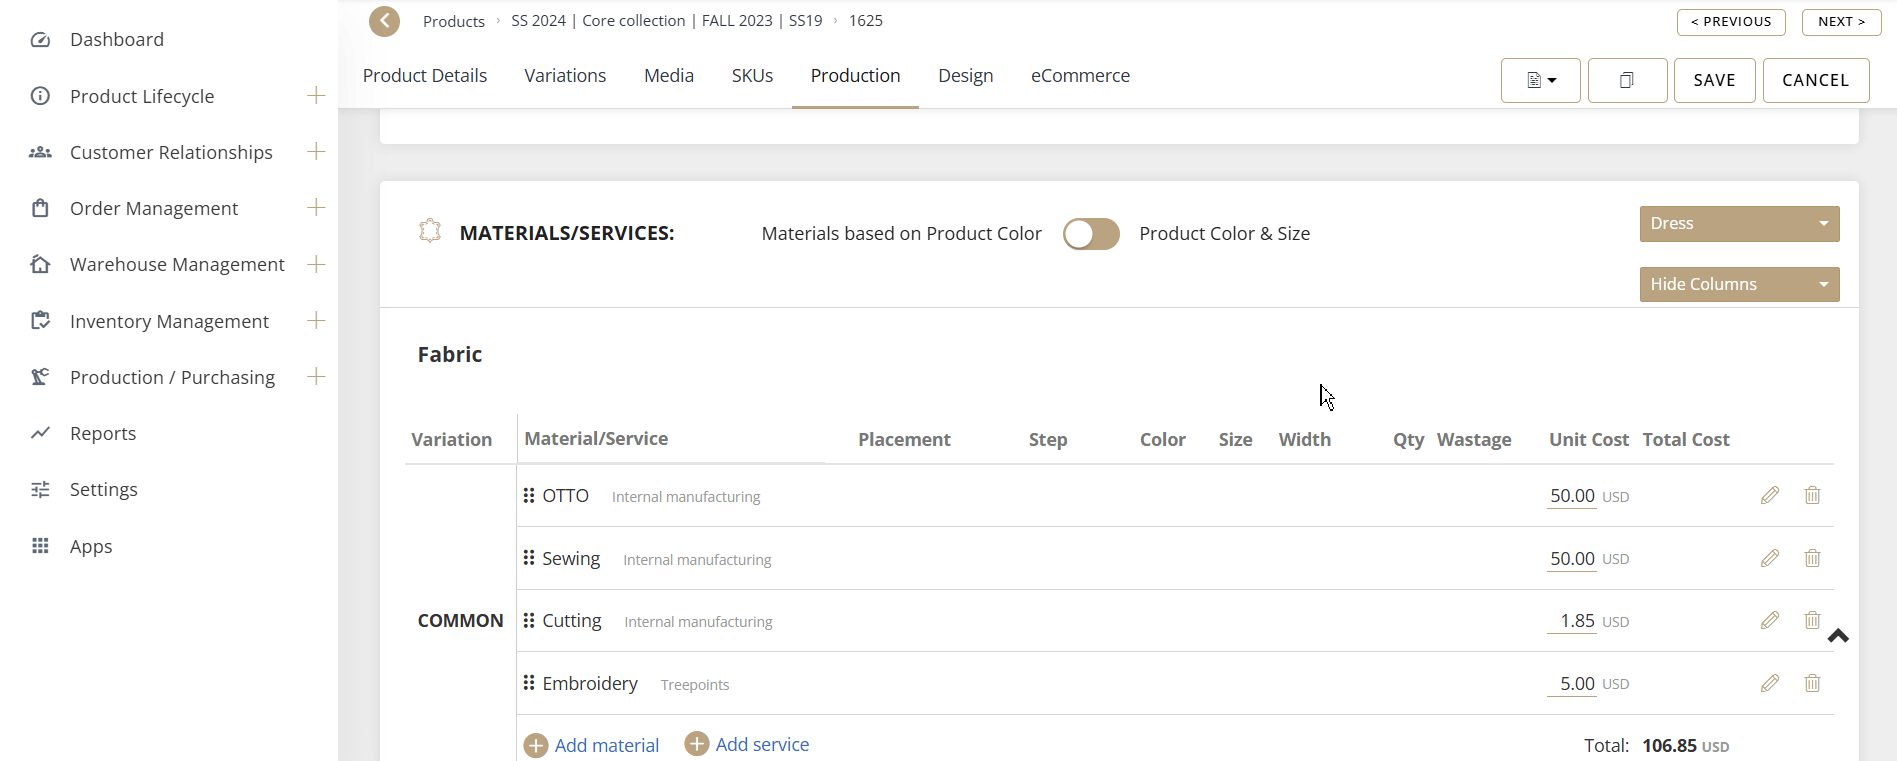Expand Product Lifecycle menu
Viewport: 1897px width, 761px height.
click(x=316, y=96)
